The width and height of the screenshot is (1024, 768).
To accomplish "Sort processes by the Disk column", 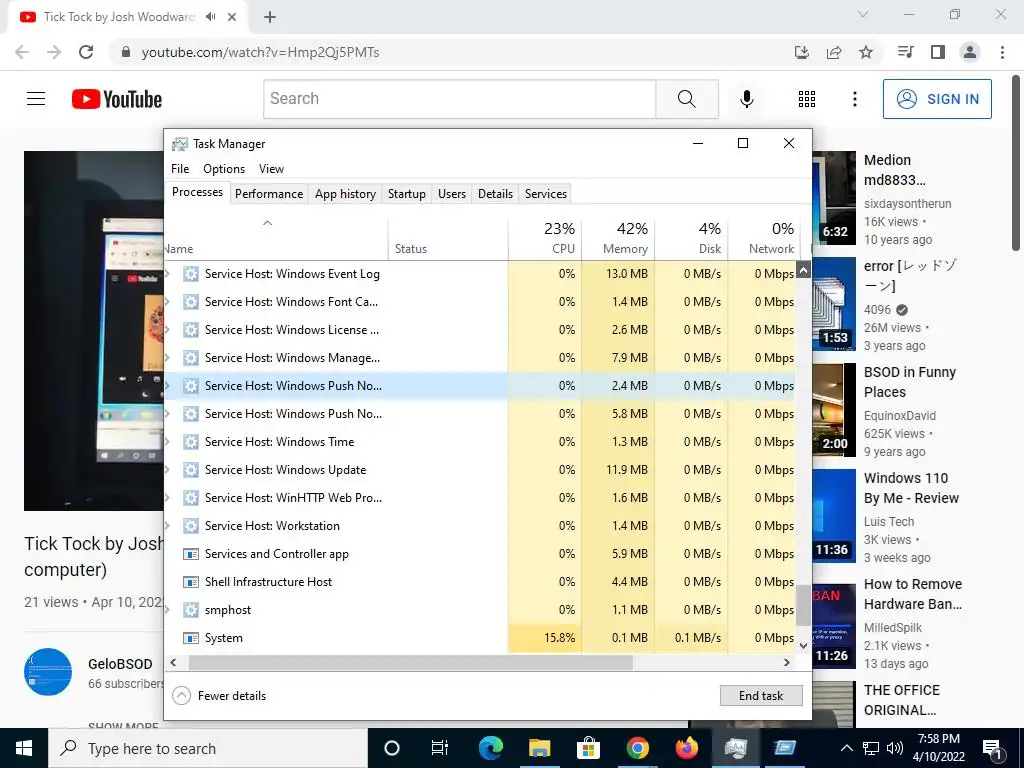I will pyautogui.click(x=691, y=238).
